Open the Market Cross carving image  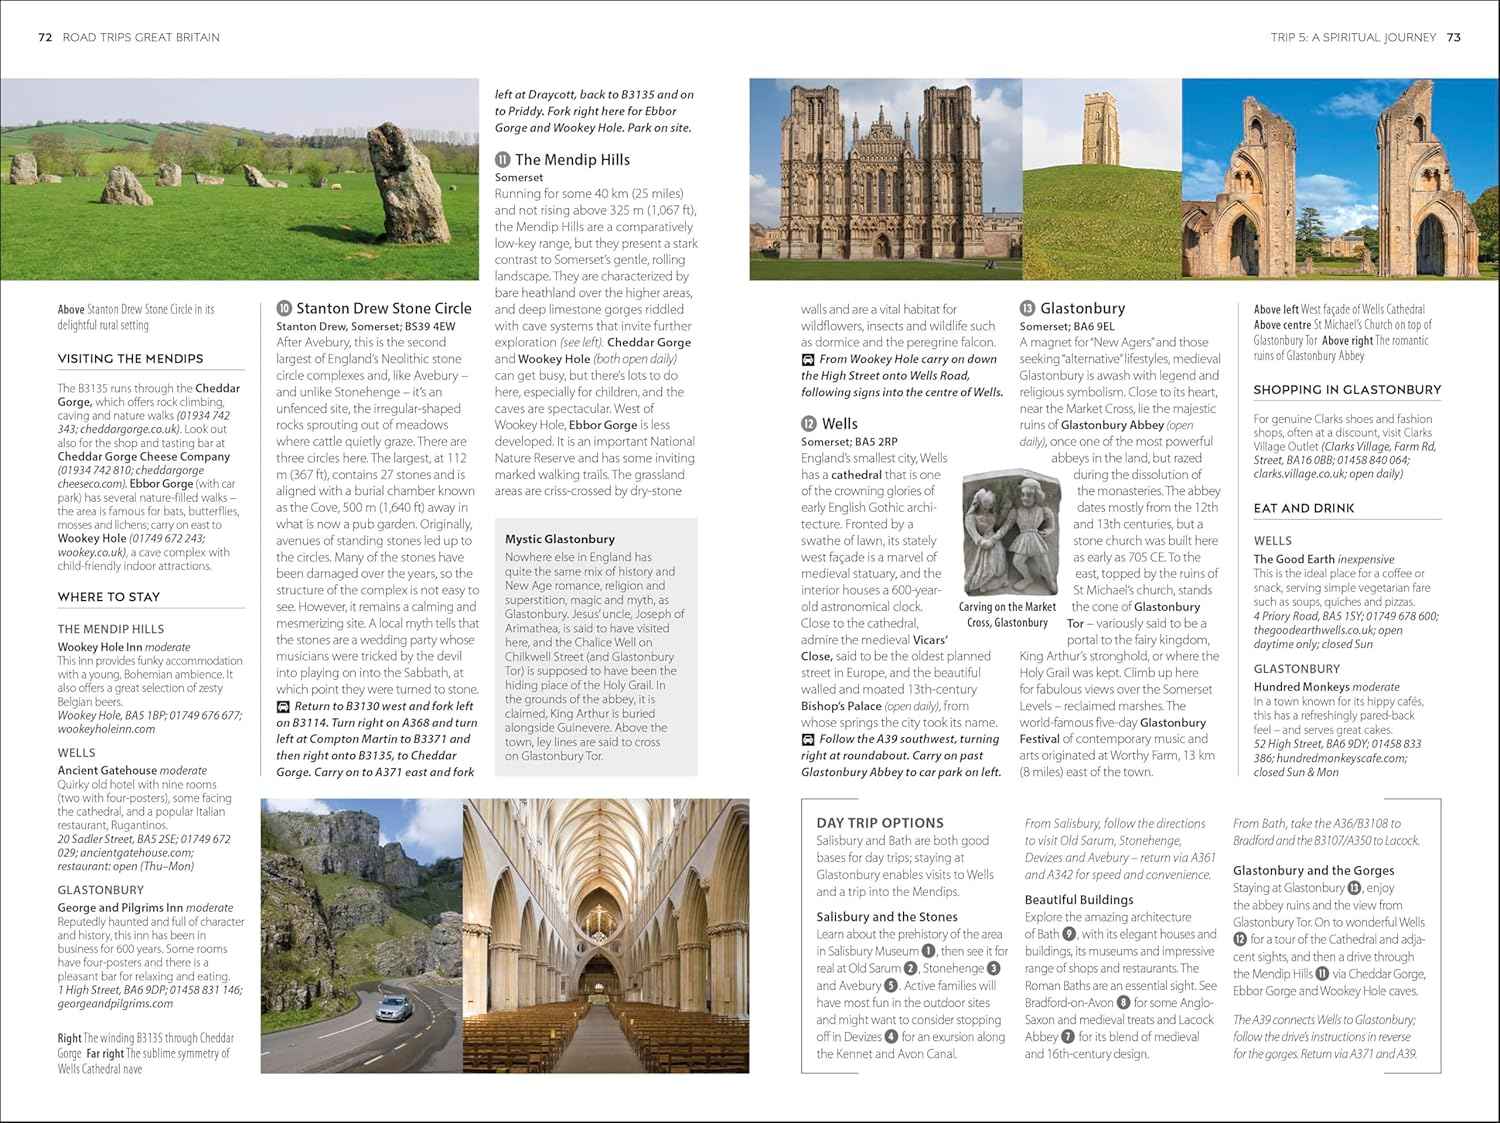point(1010,533)
